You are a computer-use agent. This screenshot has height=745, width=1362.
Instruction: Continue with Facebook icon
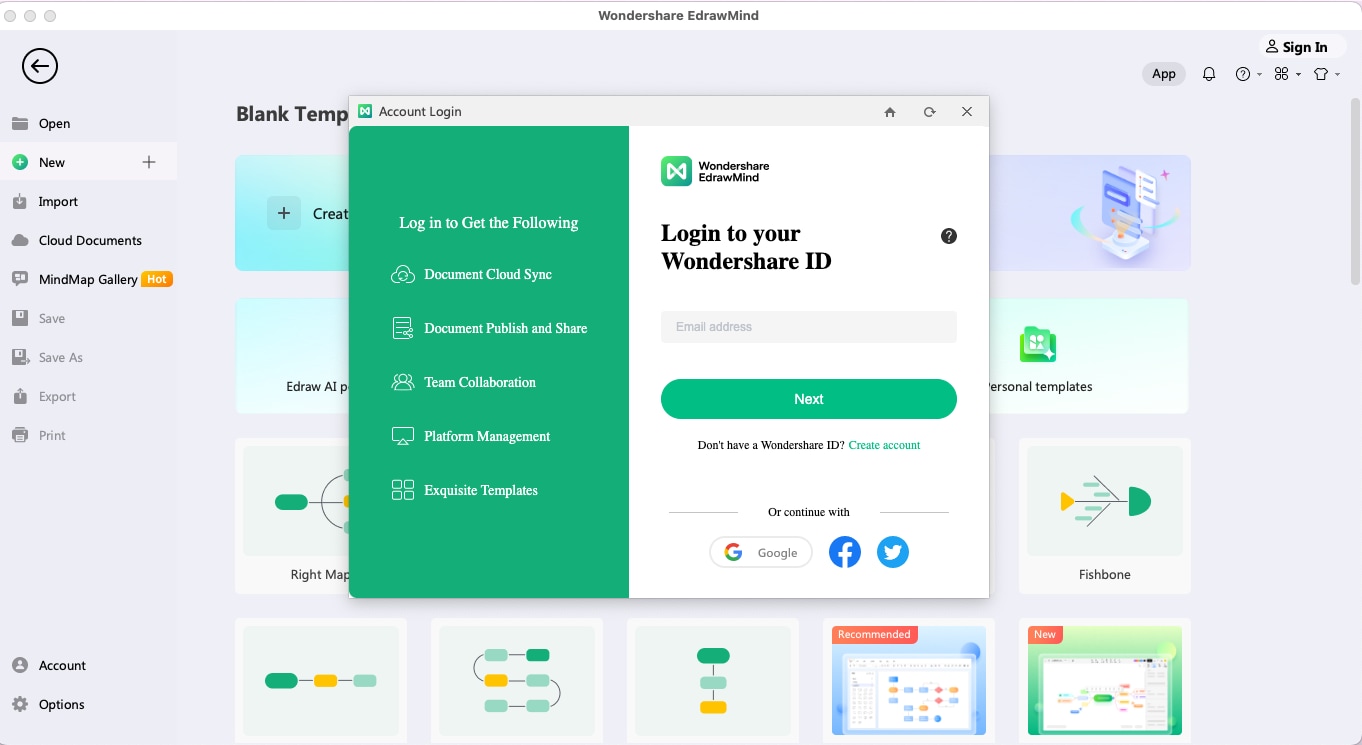(845, 552)
